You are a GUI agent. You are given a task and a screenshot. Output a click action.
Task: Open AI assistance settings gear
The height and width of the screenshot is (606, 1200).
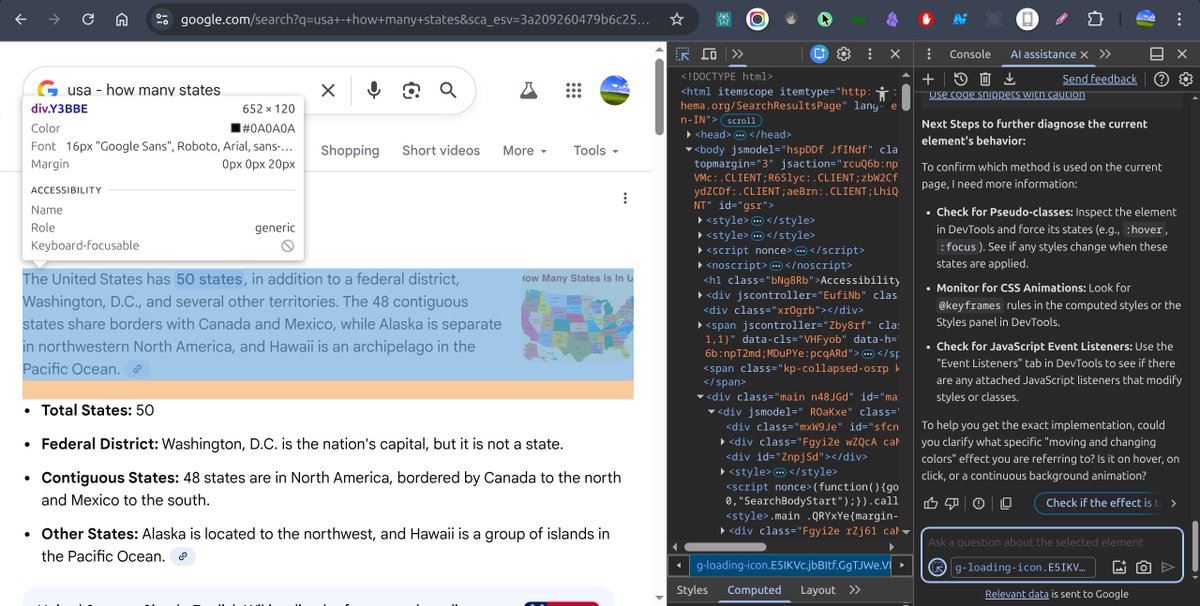(x=1184, y=79)
